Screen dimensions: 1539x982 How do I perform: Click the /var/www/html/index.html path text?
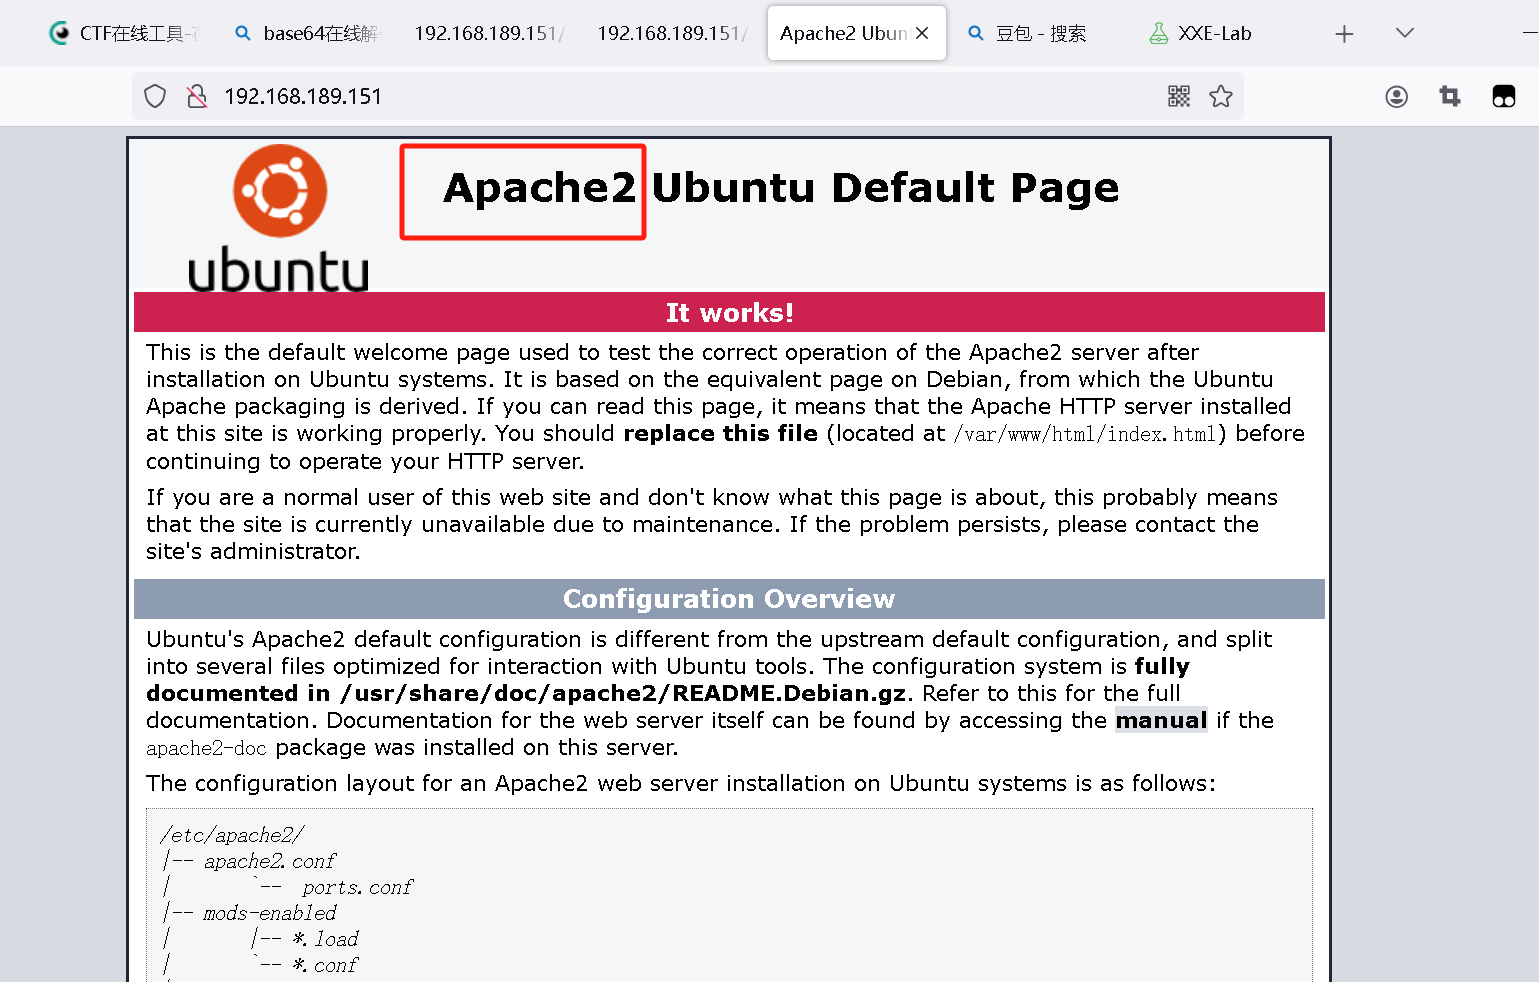tap(1085, 434)
